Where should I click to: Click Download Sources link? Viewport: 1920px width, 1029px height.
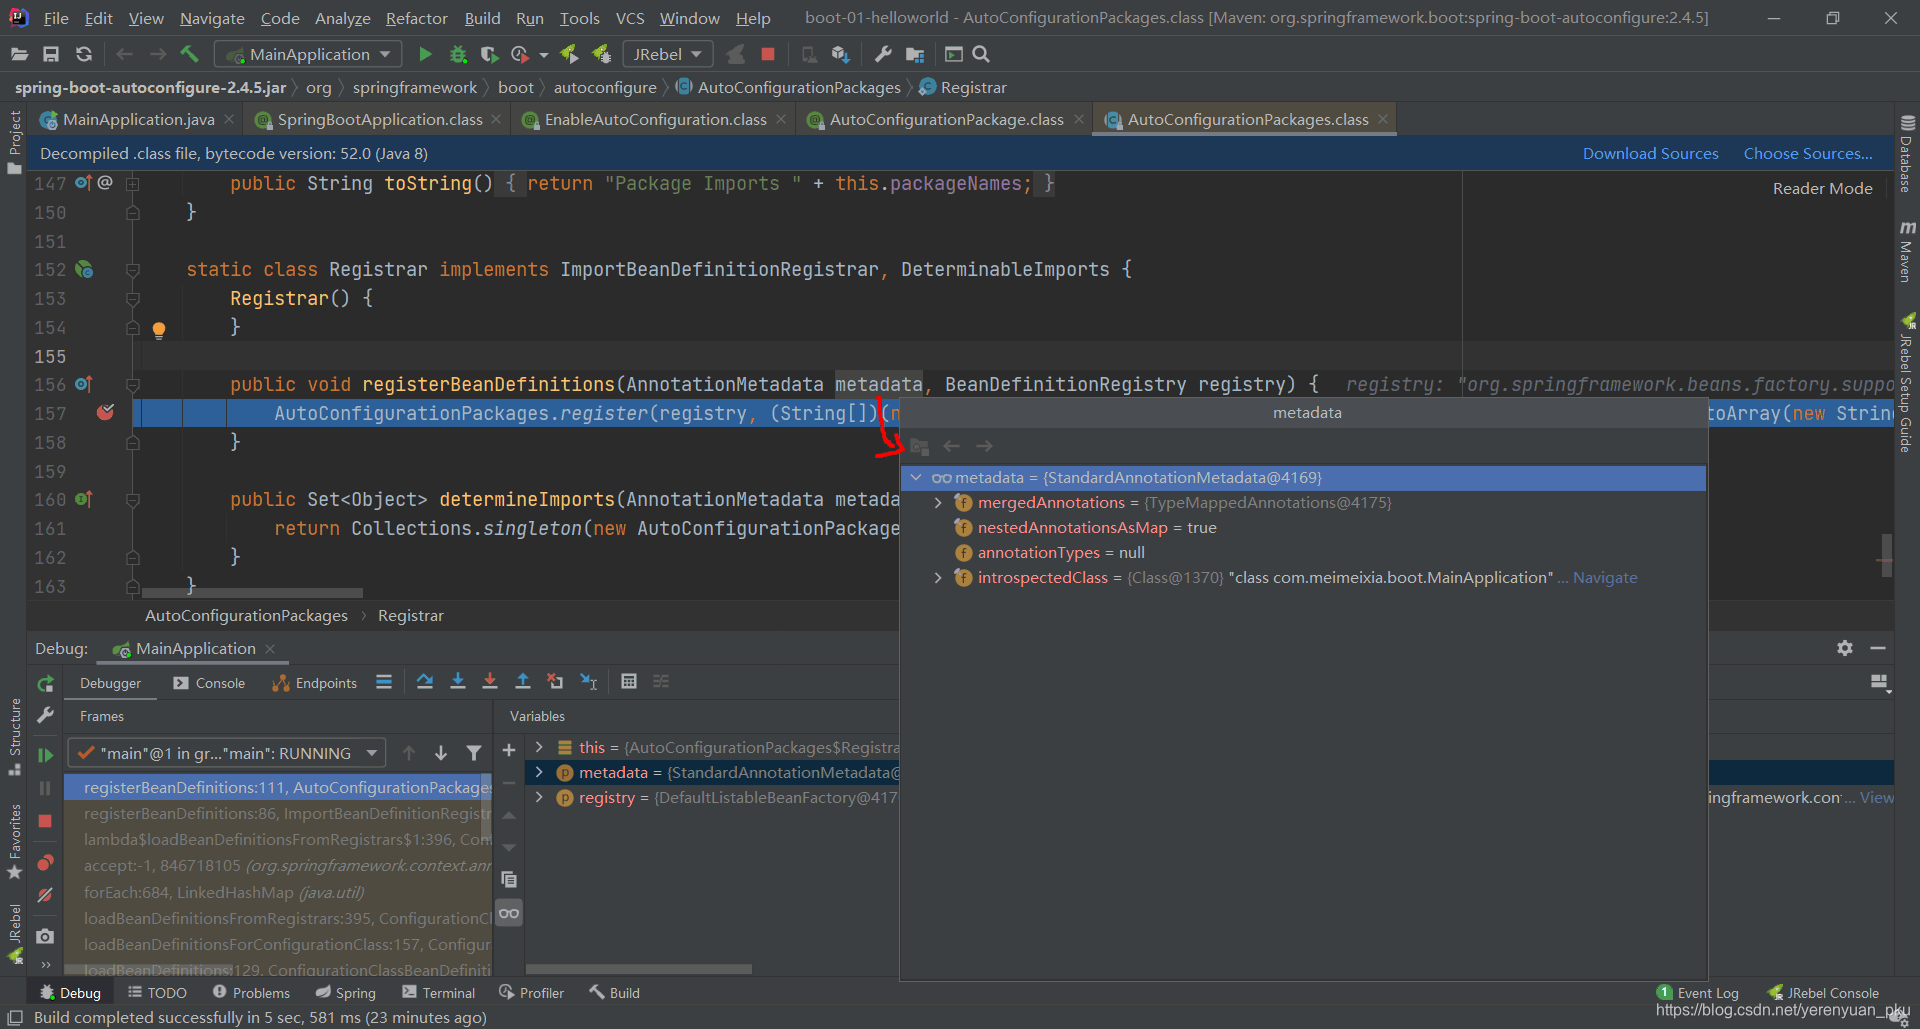1650,153
